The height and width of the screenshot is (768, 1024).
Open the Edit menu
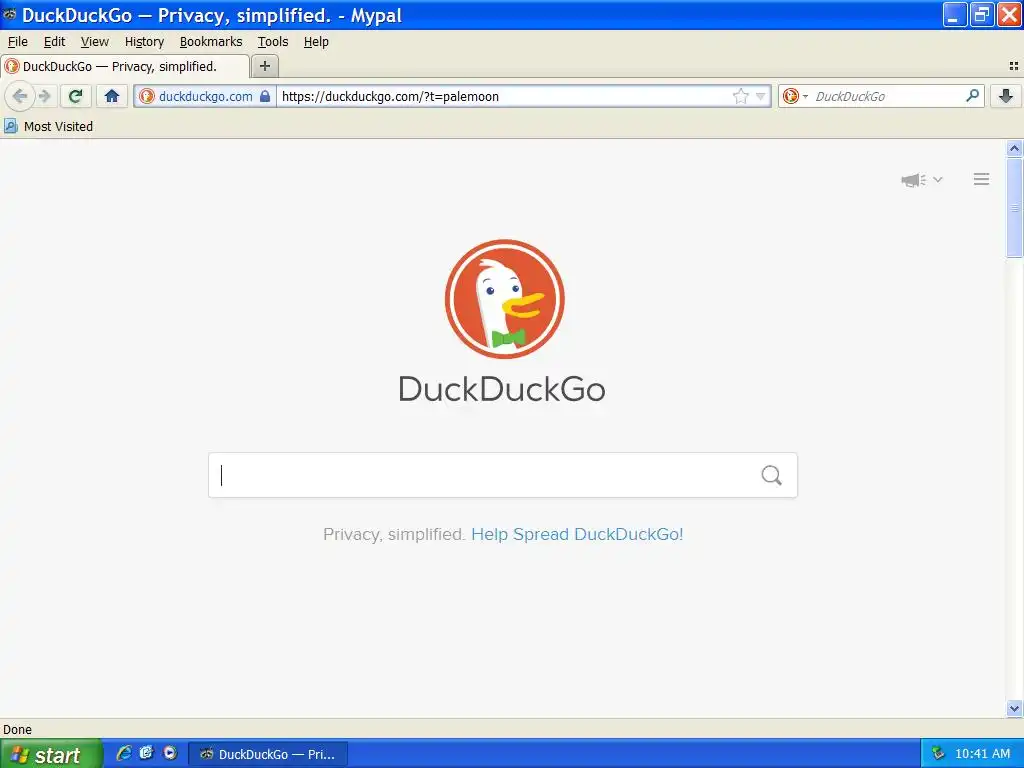[54, 42]
